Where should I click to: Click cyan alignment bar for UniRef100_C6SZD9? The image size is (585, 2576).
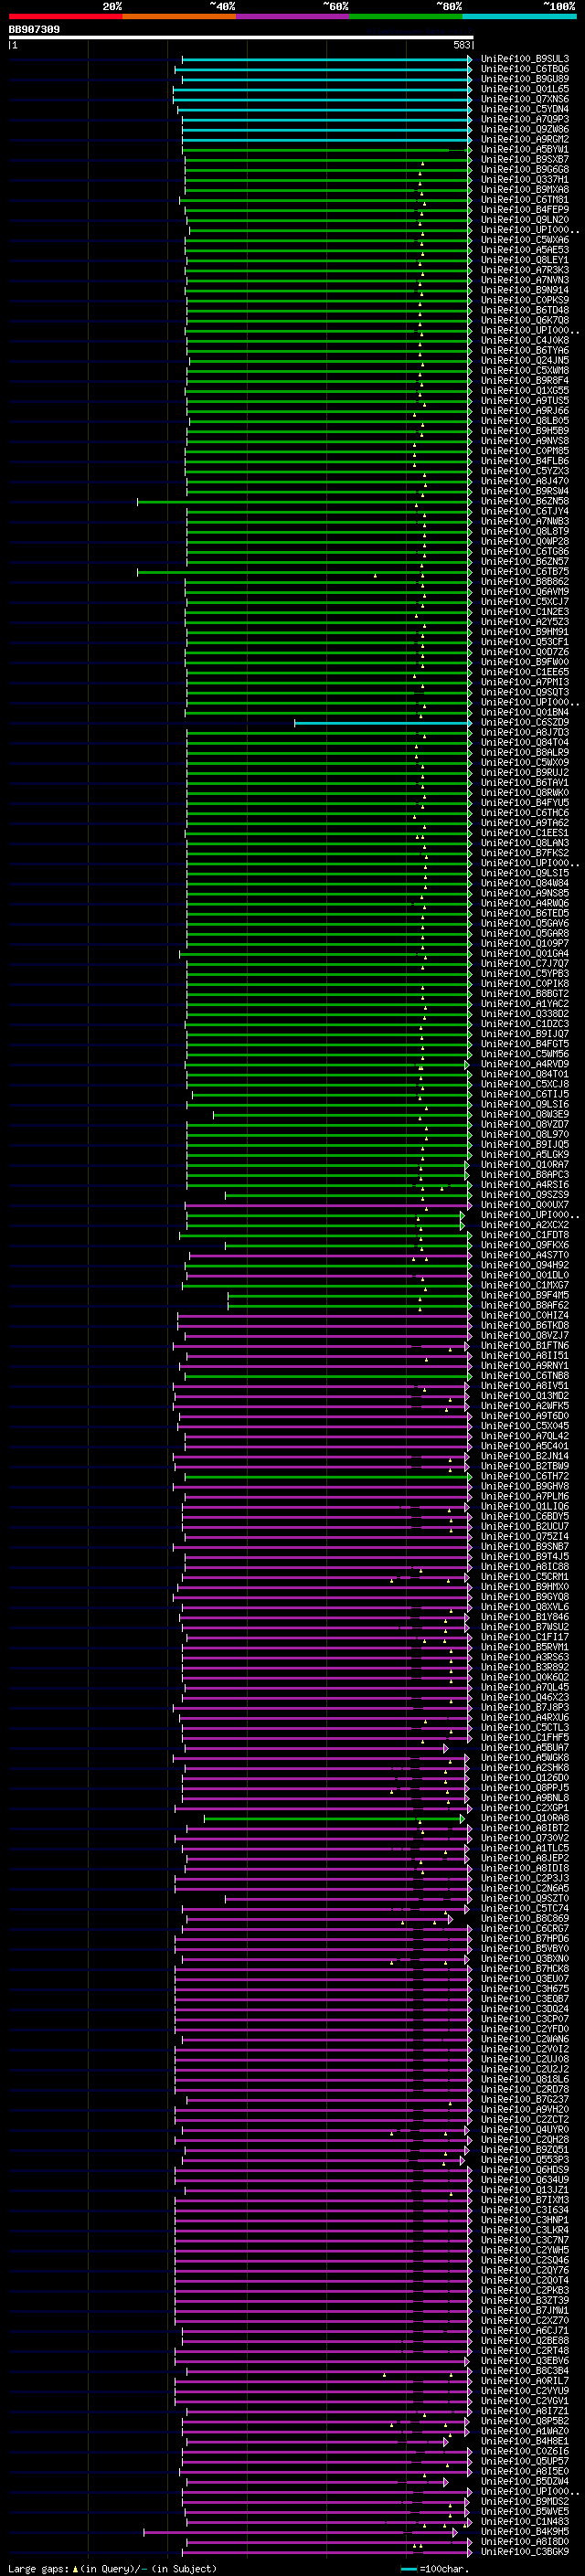(383, 722)
